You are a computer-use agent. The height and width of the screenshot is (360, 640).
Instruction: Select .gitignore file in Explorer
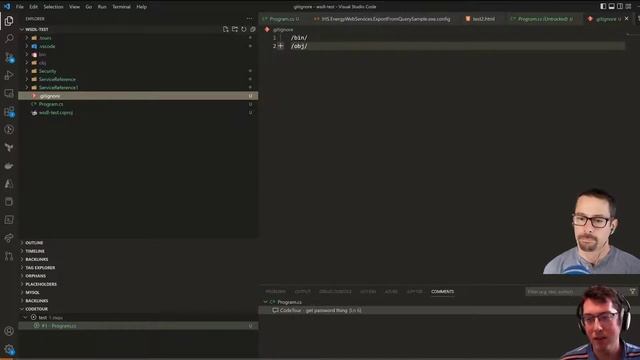(x=138, y=96)
